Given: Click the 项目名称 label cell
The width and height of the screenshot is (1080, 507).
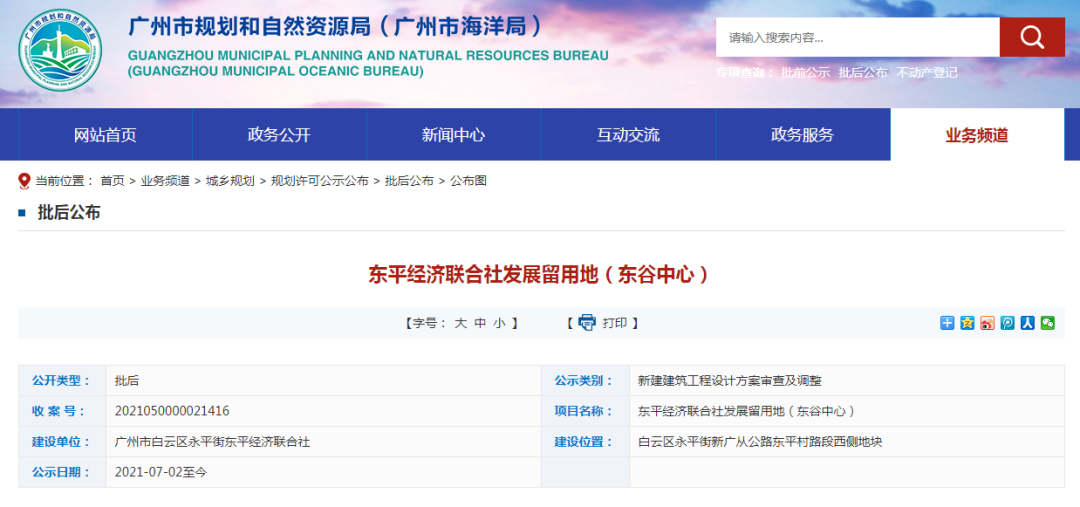Looking at the screenshot, I should pyautogui.click(x=585, y=411).
